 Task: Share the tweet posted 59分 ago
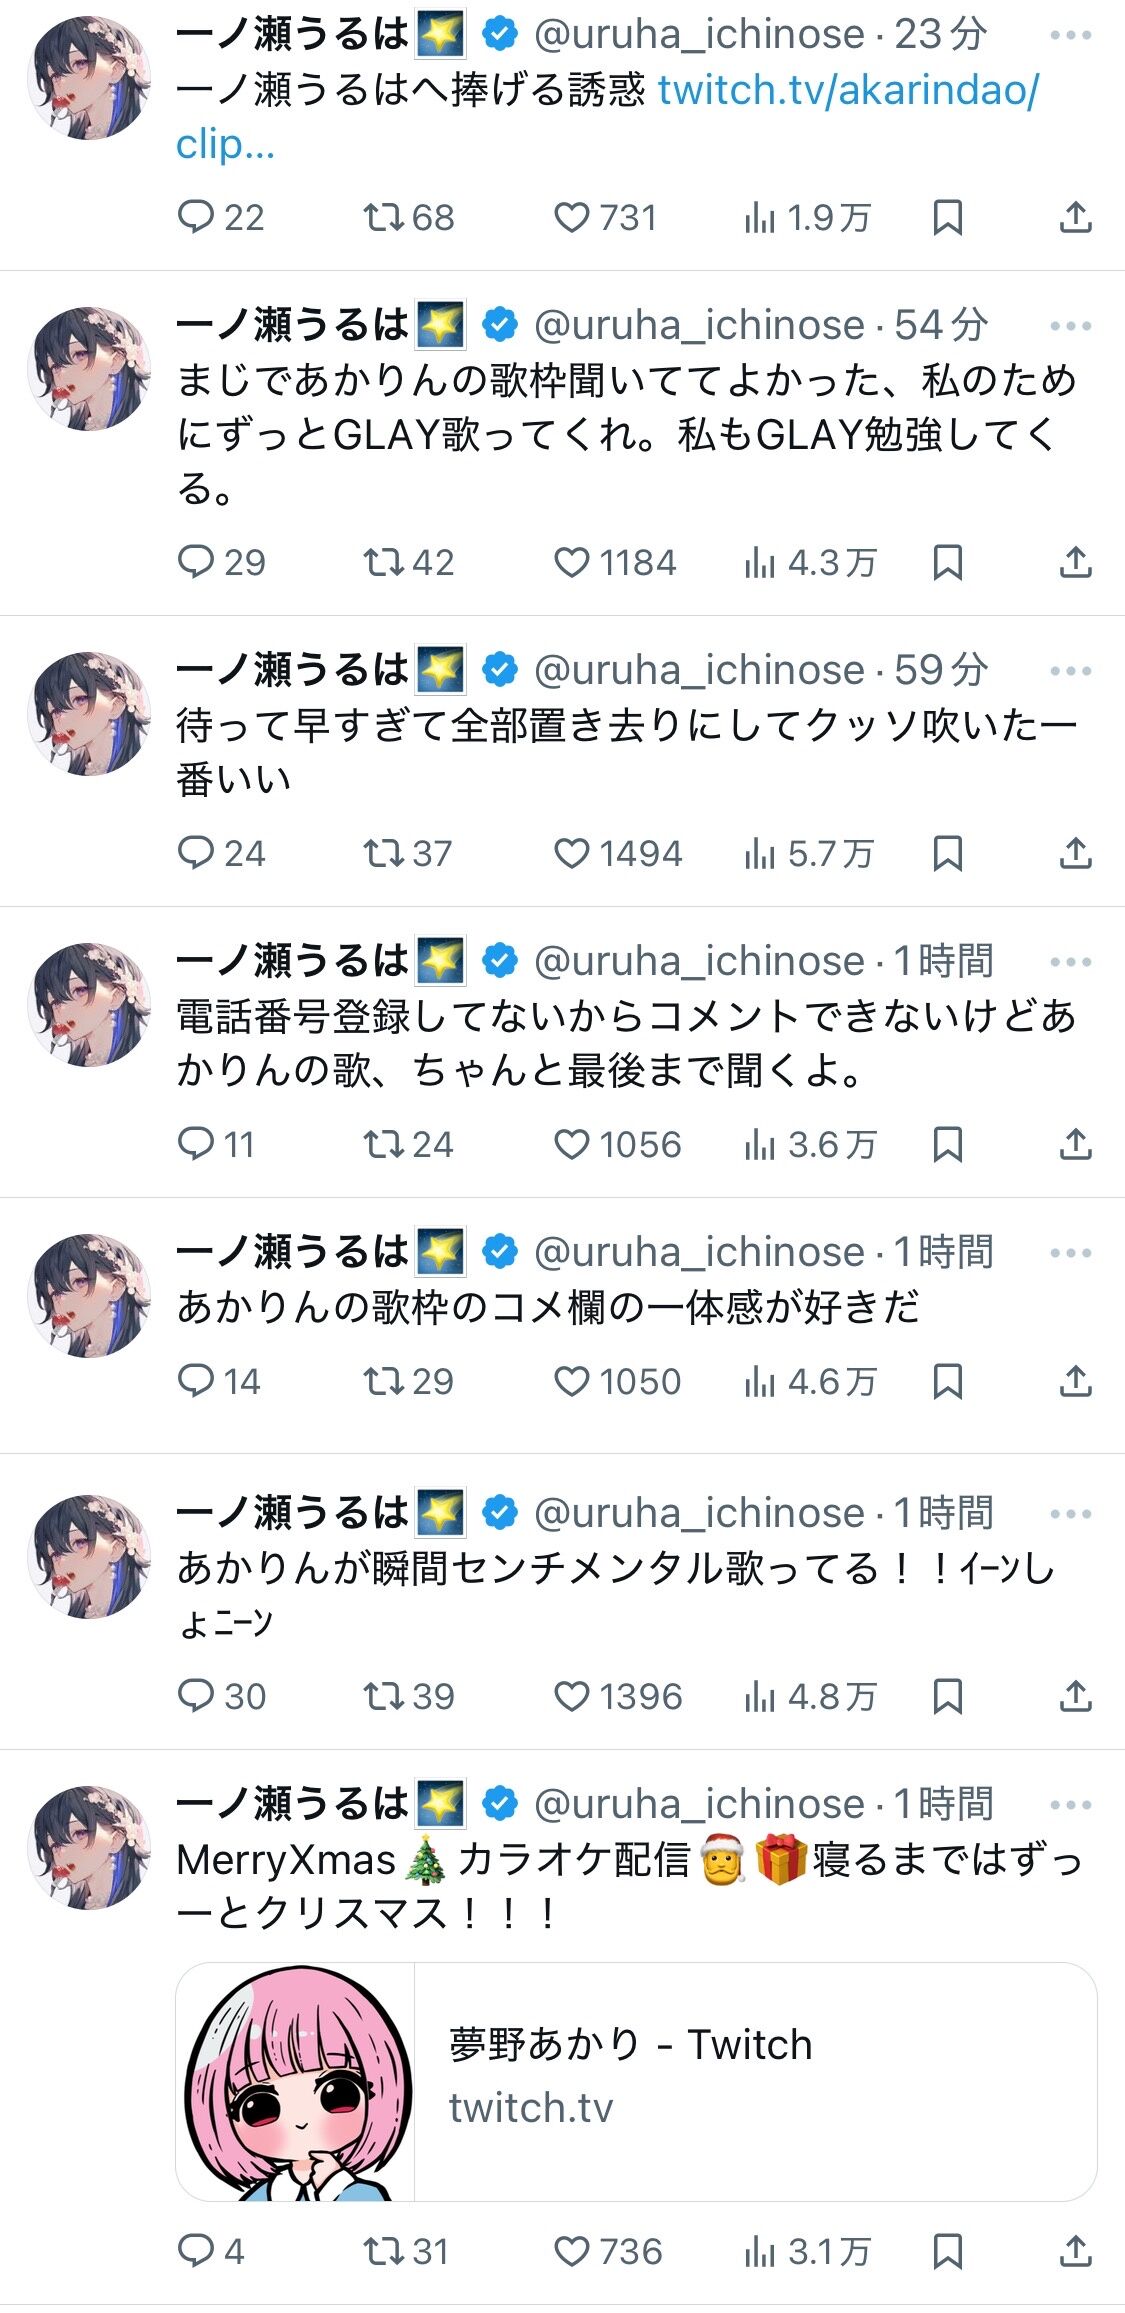pyautogui.click(x=1075, y=853)
